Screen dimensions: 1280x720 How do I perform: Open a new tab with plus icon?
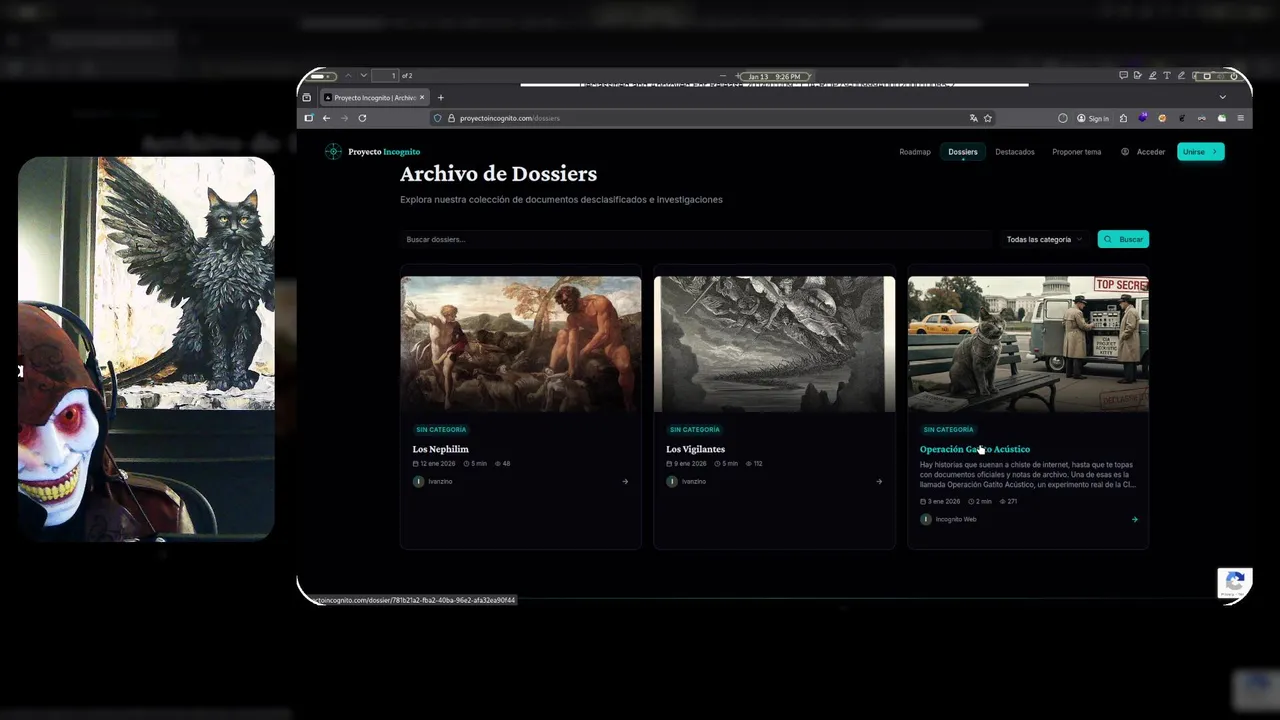[x=440, y=97]
